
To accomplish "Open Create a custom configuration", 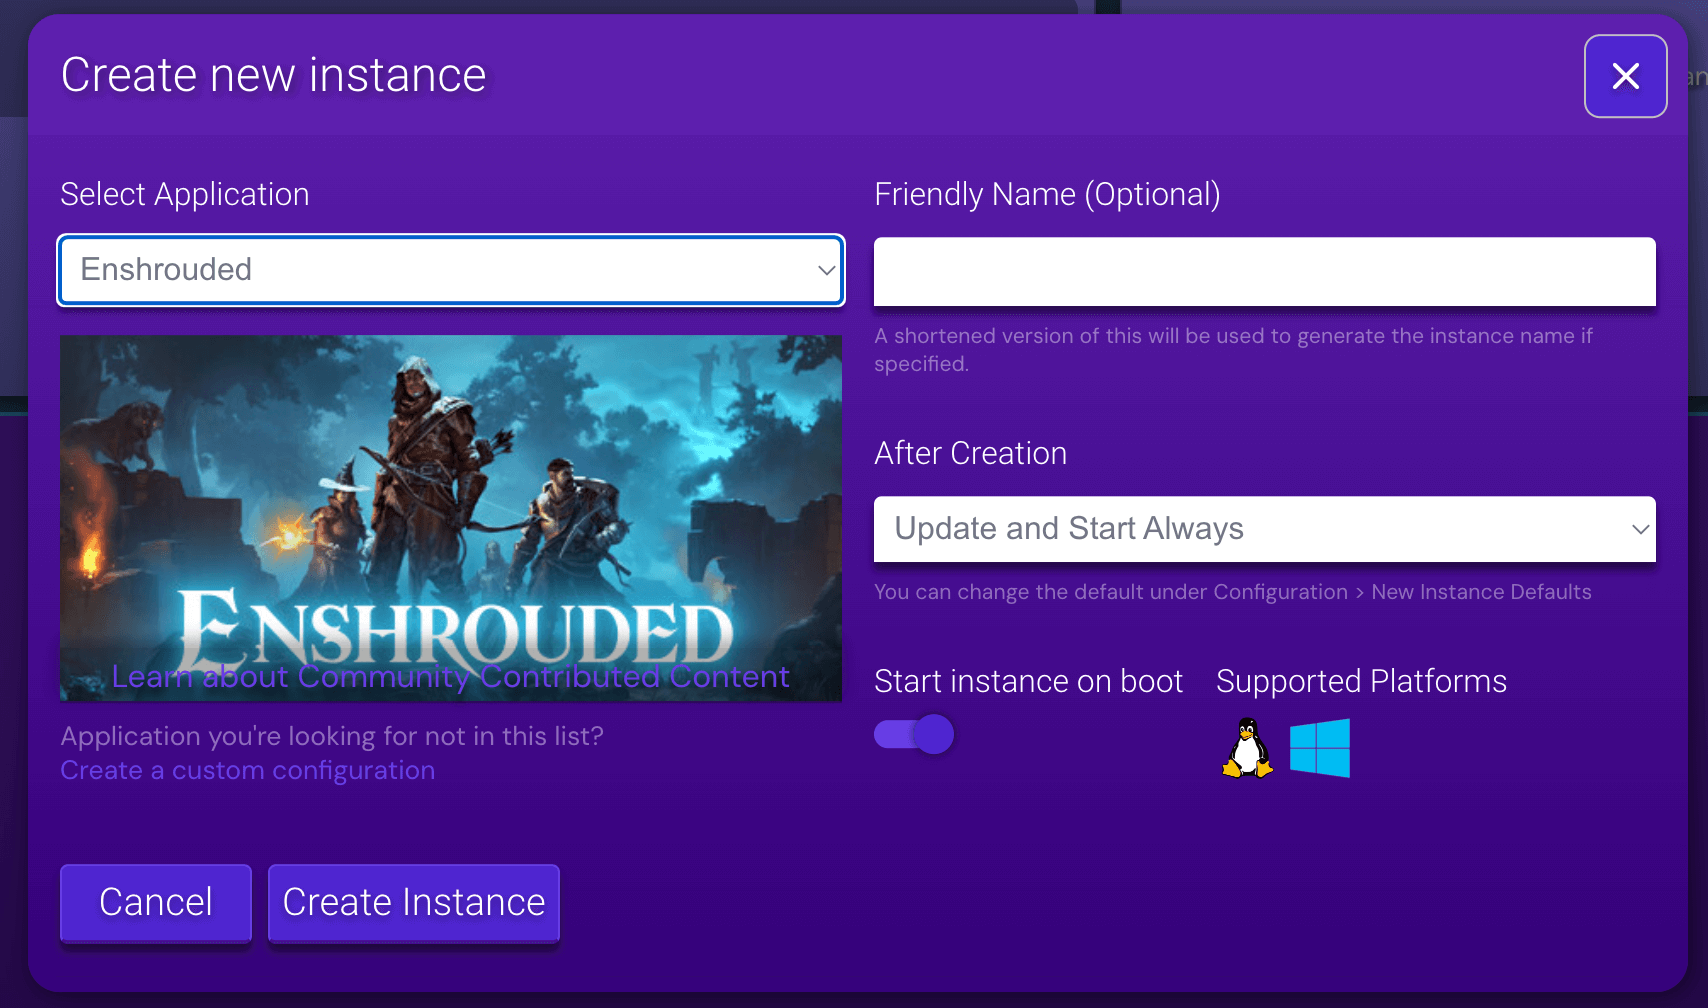I will [x=247, y=770].
